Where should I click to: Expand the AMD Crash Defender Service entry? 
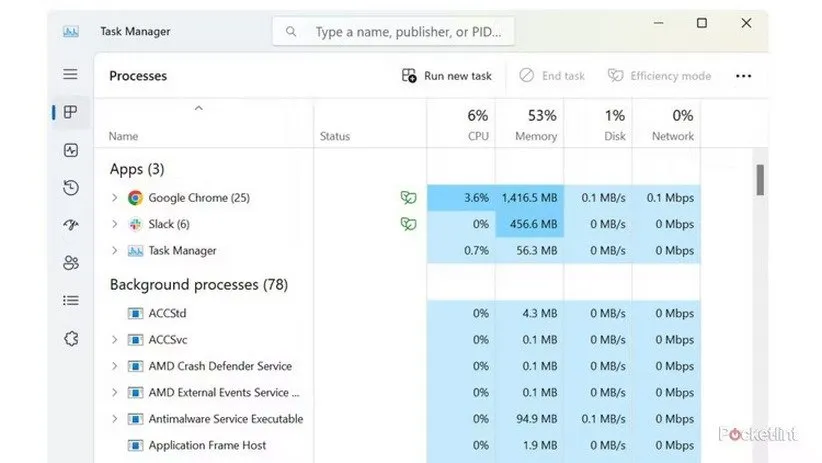coord(115,366)
